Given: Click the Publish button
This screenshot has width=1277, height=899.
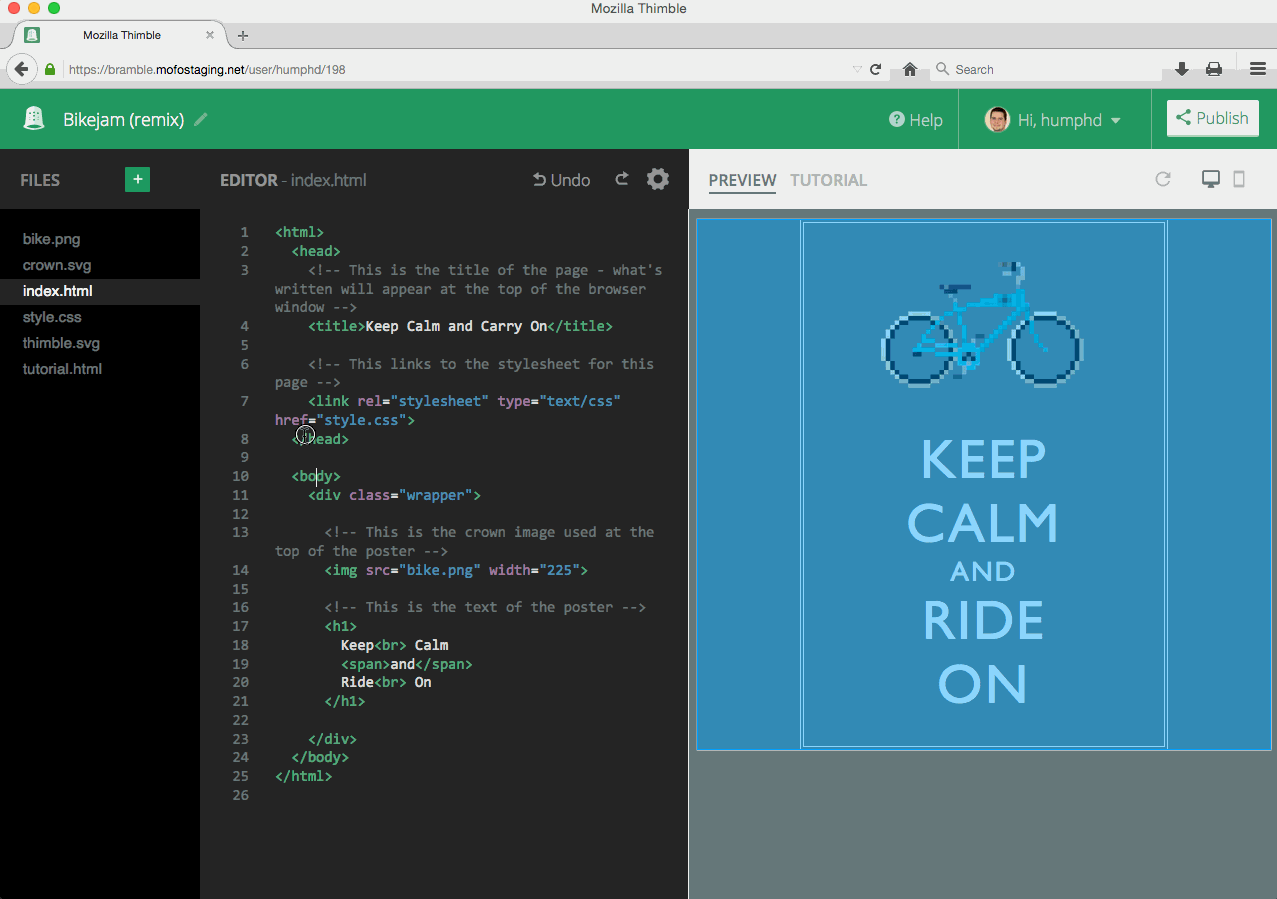Looking at the screenshot, I should pos(1212,118).
